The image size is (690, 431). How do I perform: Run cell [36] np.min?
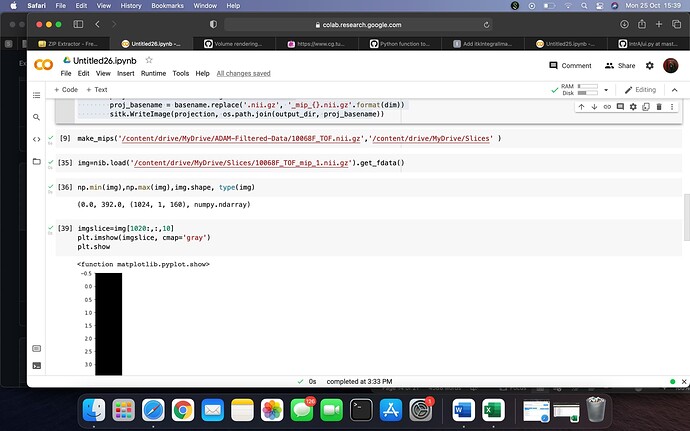[65, 187]
